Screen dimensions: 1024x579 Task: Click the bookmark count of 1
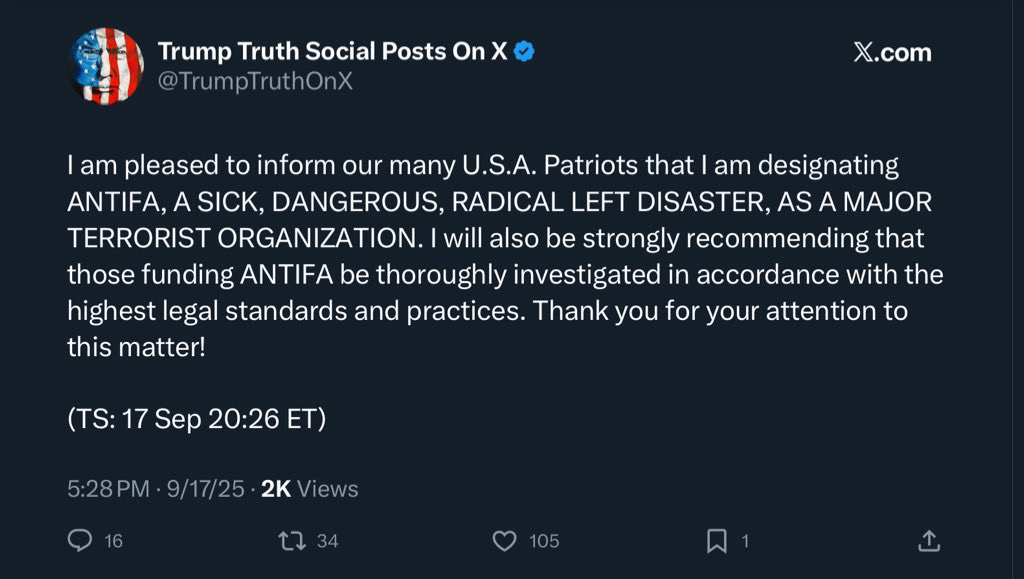coord(744,541)
